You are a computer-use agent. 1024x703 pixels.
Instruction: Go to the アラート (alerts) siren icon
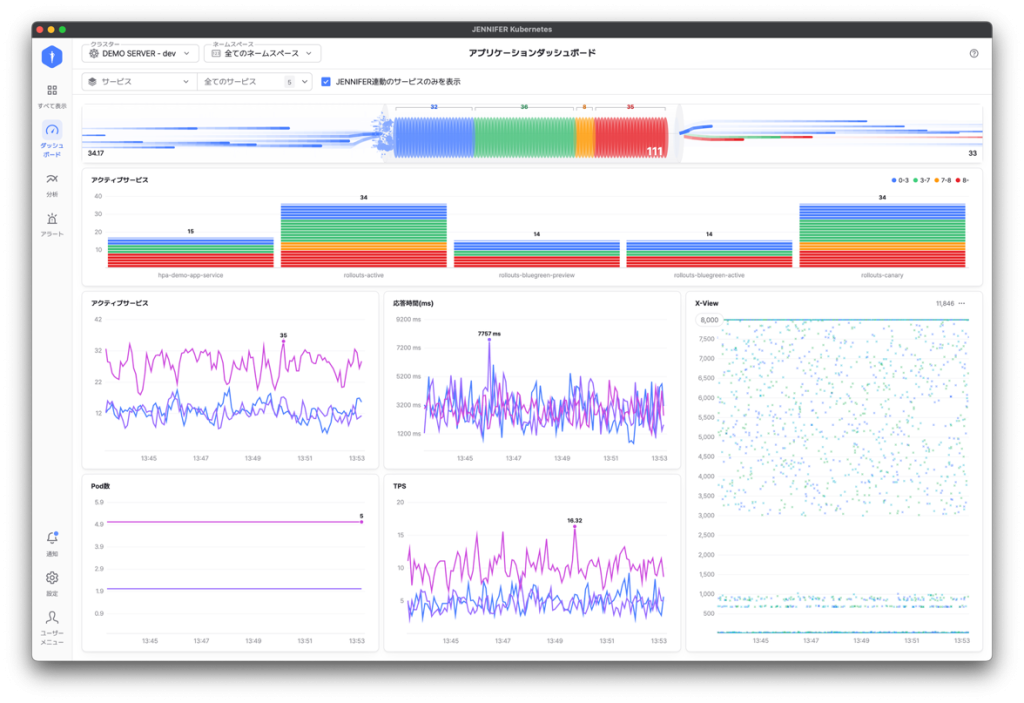[x=52, y=219]
